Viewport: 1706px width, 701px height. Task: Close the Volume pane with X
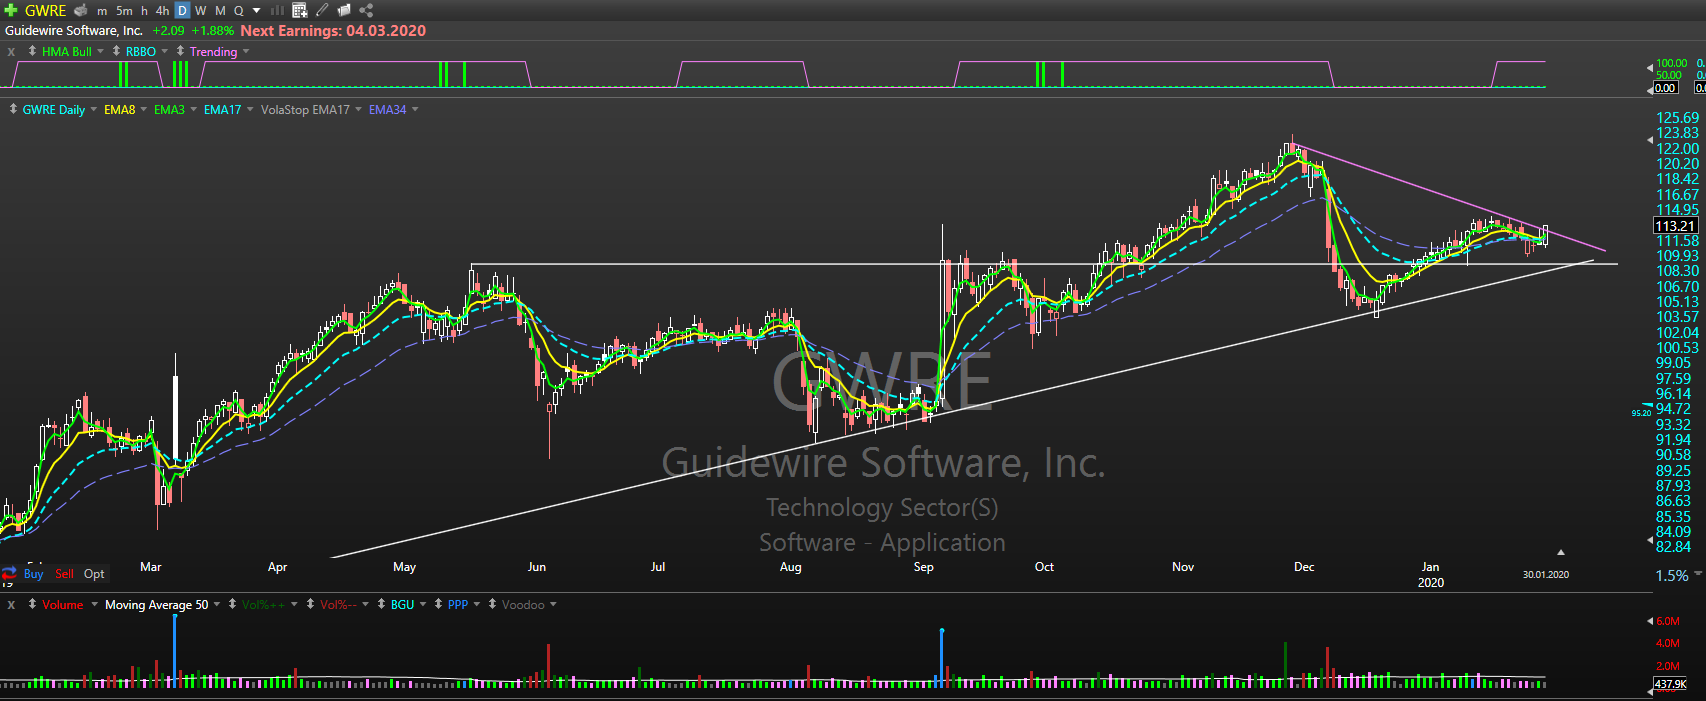(x=11, y=605)
